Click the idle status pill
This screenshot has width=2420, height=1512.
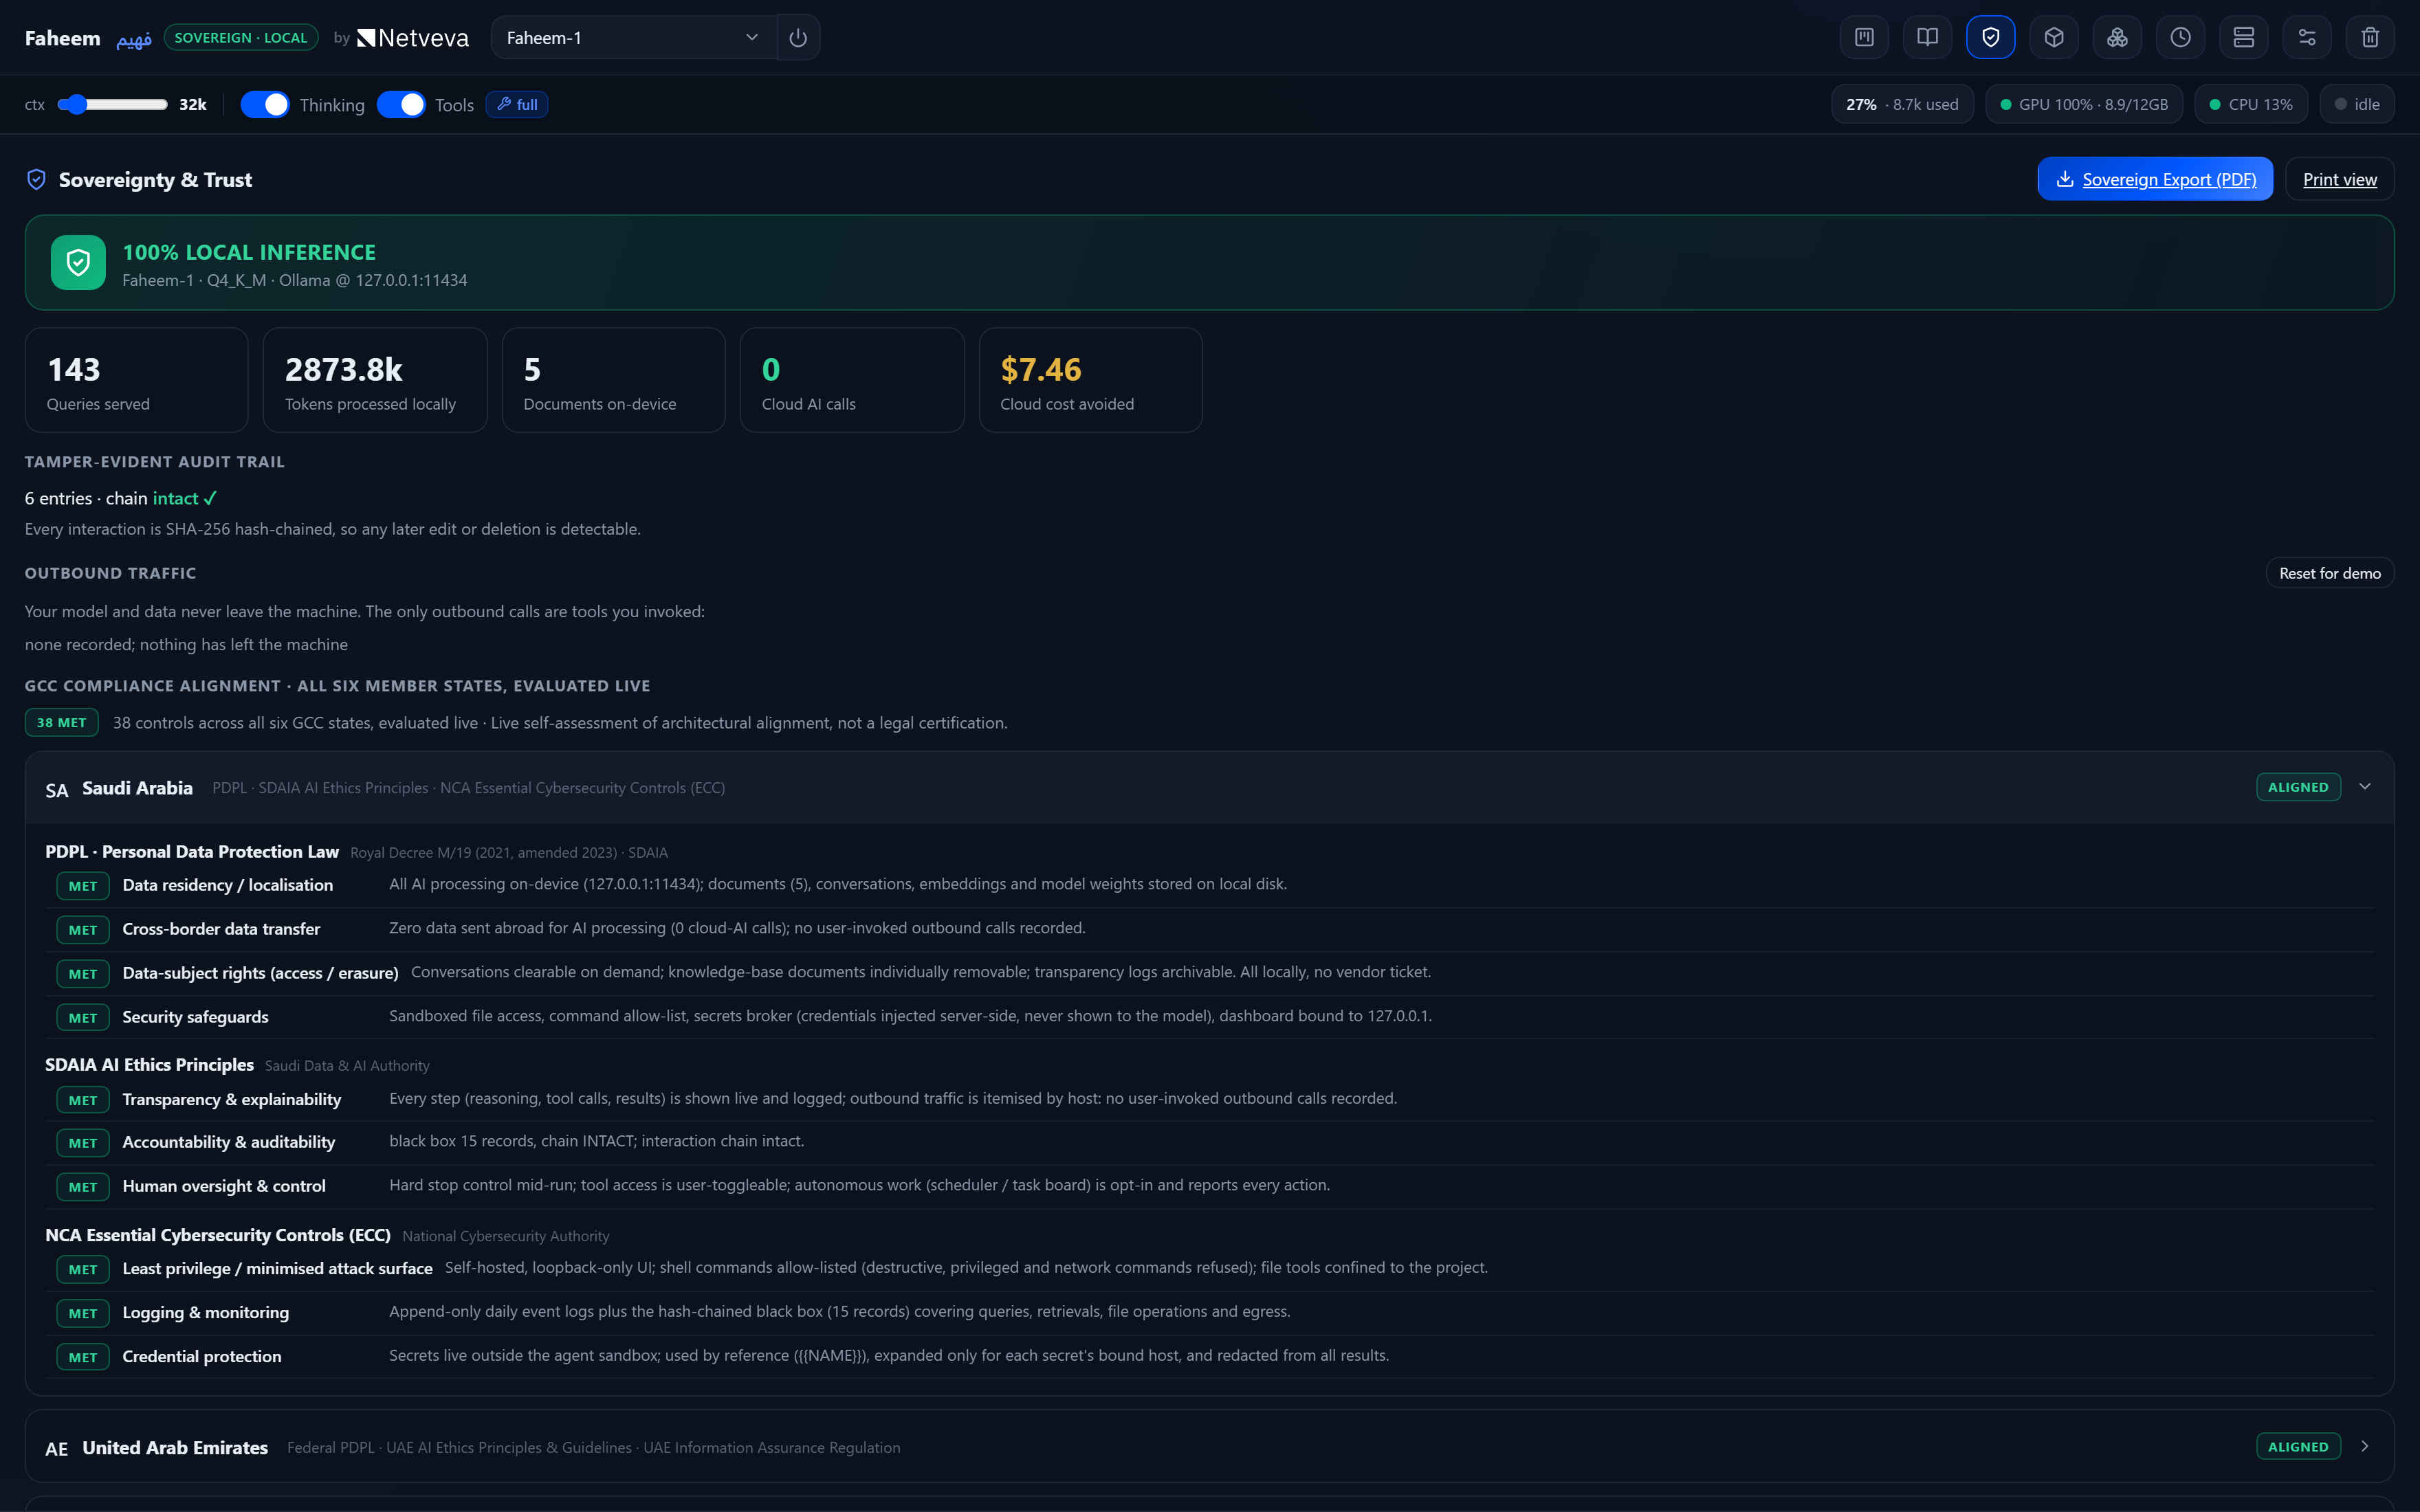click(x=2357, y=105)
